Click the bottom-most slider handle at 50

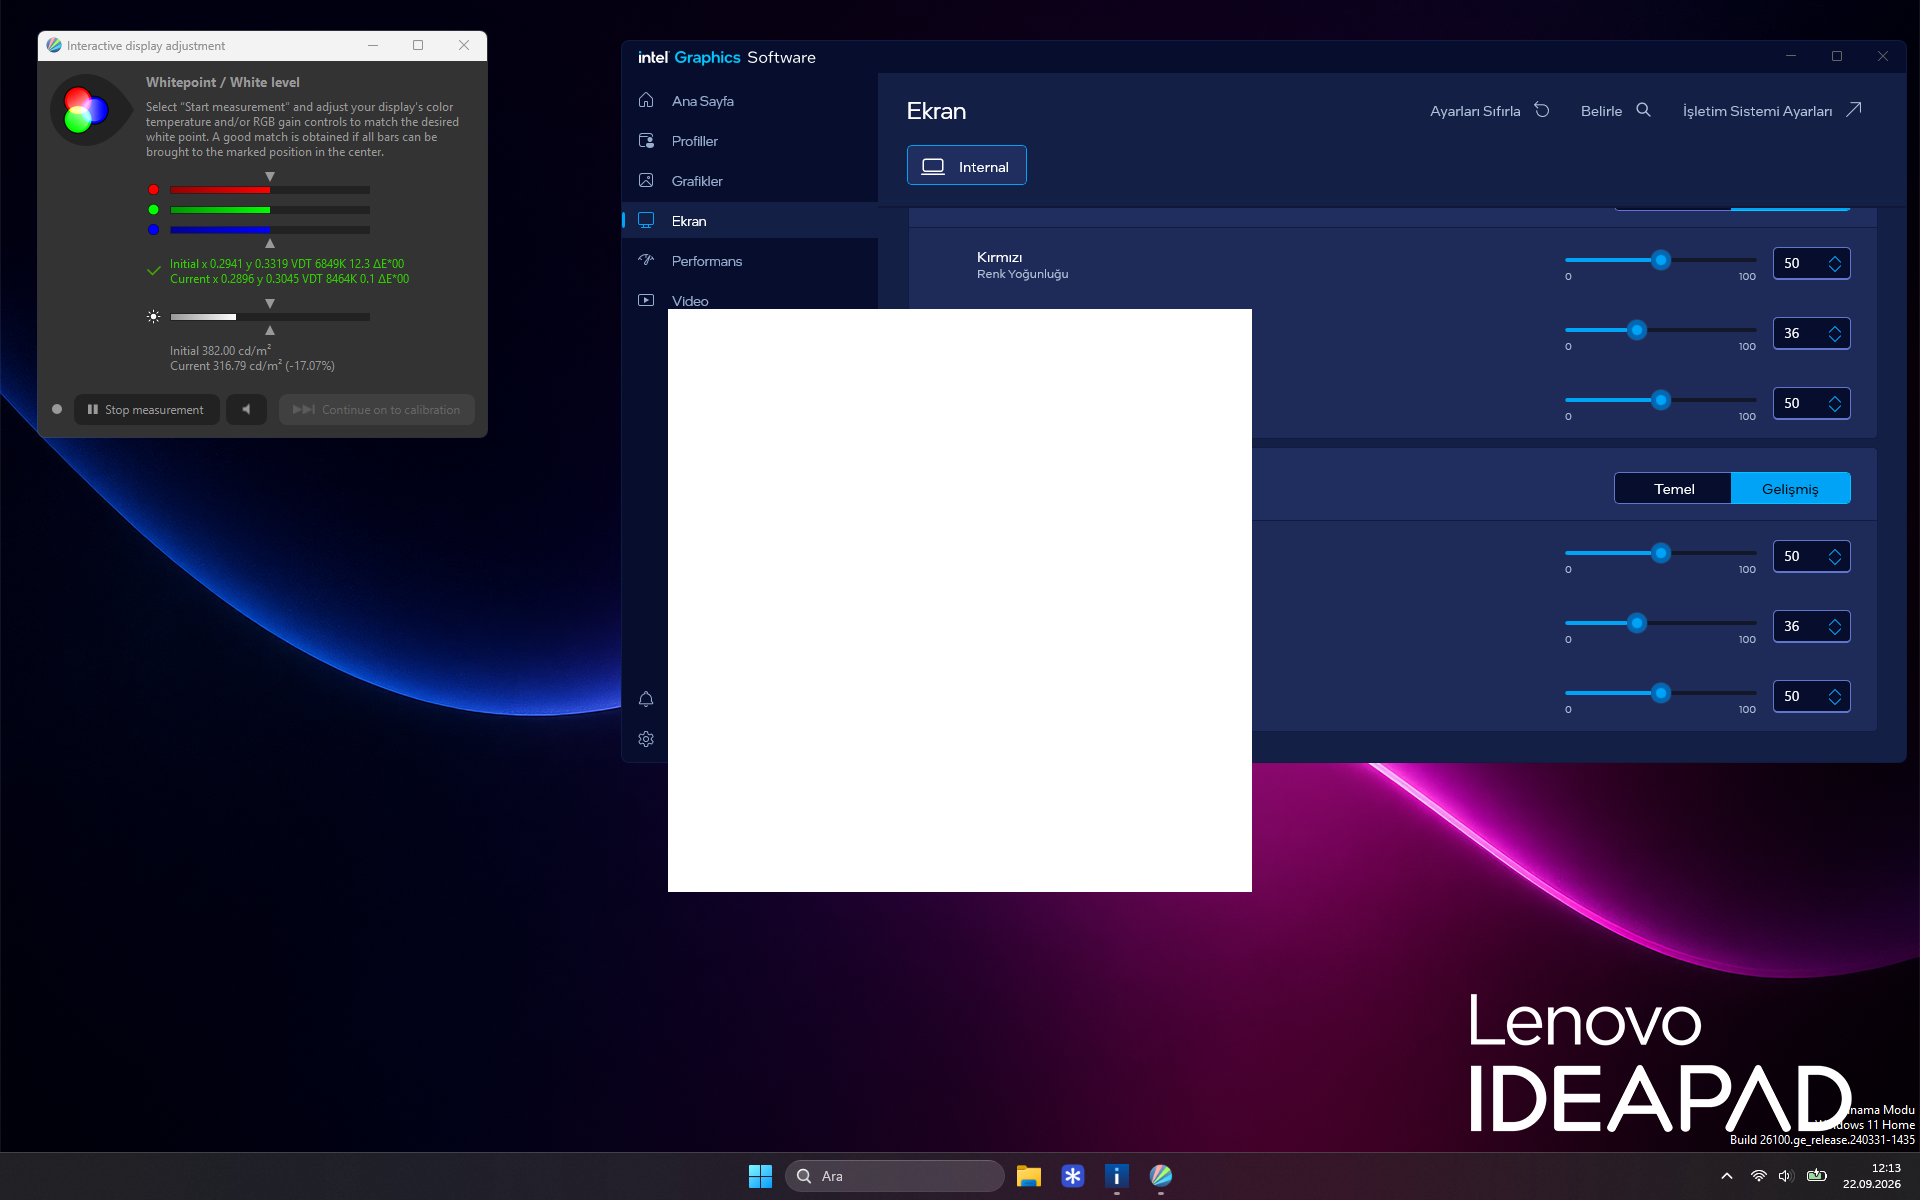pyautogui.click(x=1661, y=693)
